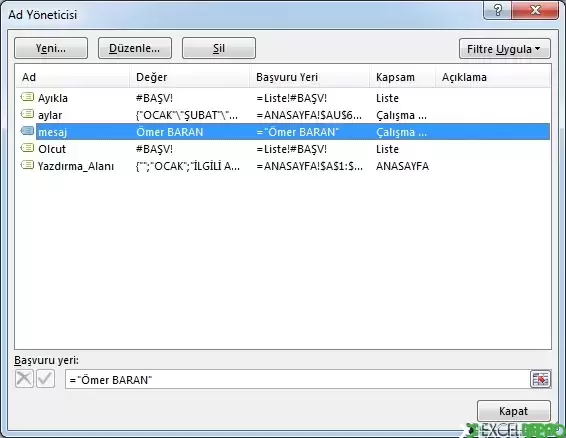Delete the selected name with Sil
The width and height of the screenshot is (566, 438).
tap(219, 48)
